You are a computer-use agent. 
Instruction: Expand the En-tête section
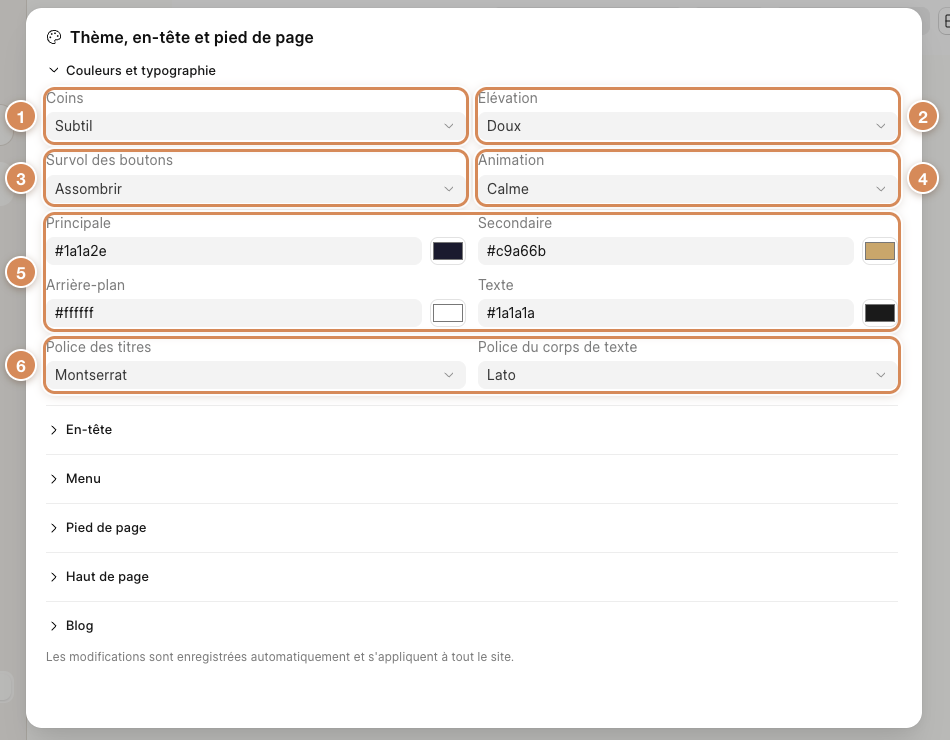(x=472, y=430)
